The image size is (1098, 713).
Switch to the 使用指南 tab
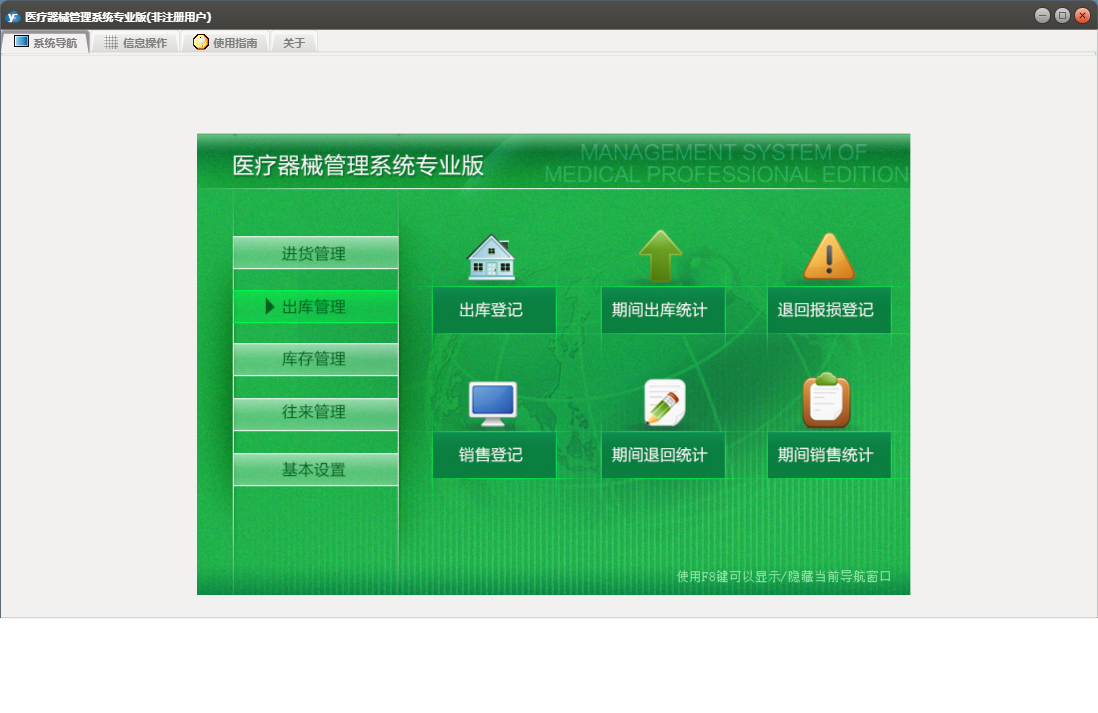pos(226,43)
